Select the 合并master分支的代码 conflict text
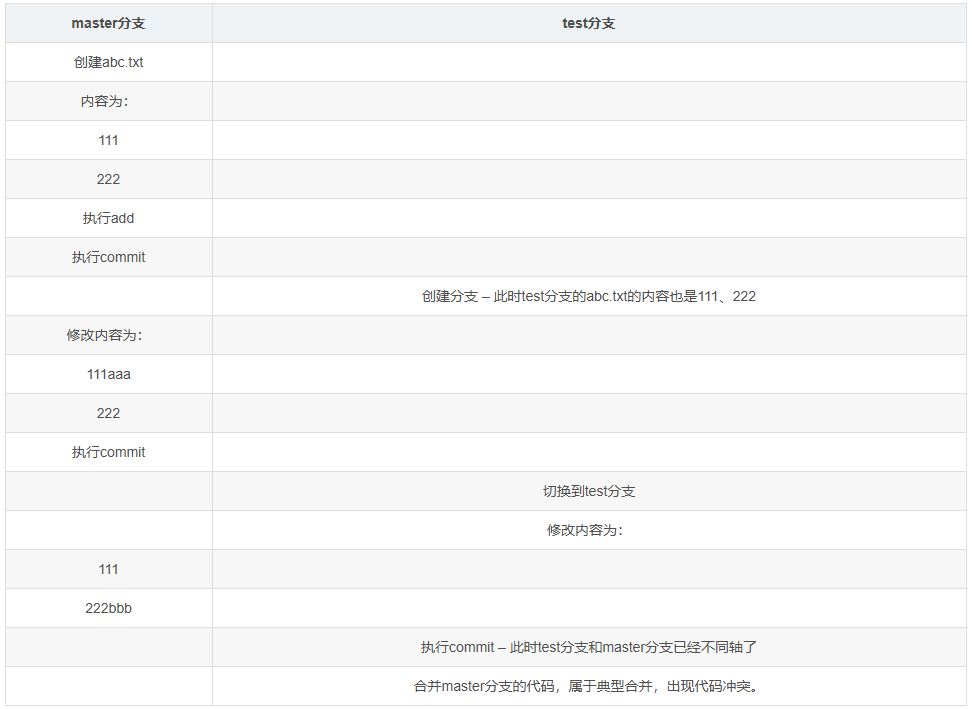The image size is (972, 709). coord(588,686)
